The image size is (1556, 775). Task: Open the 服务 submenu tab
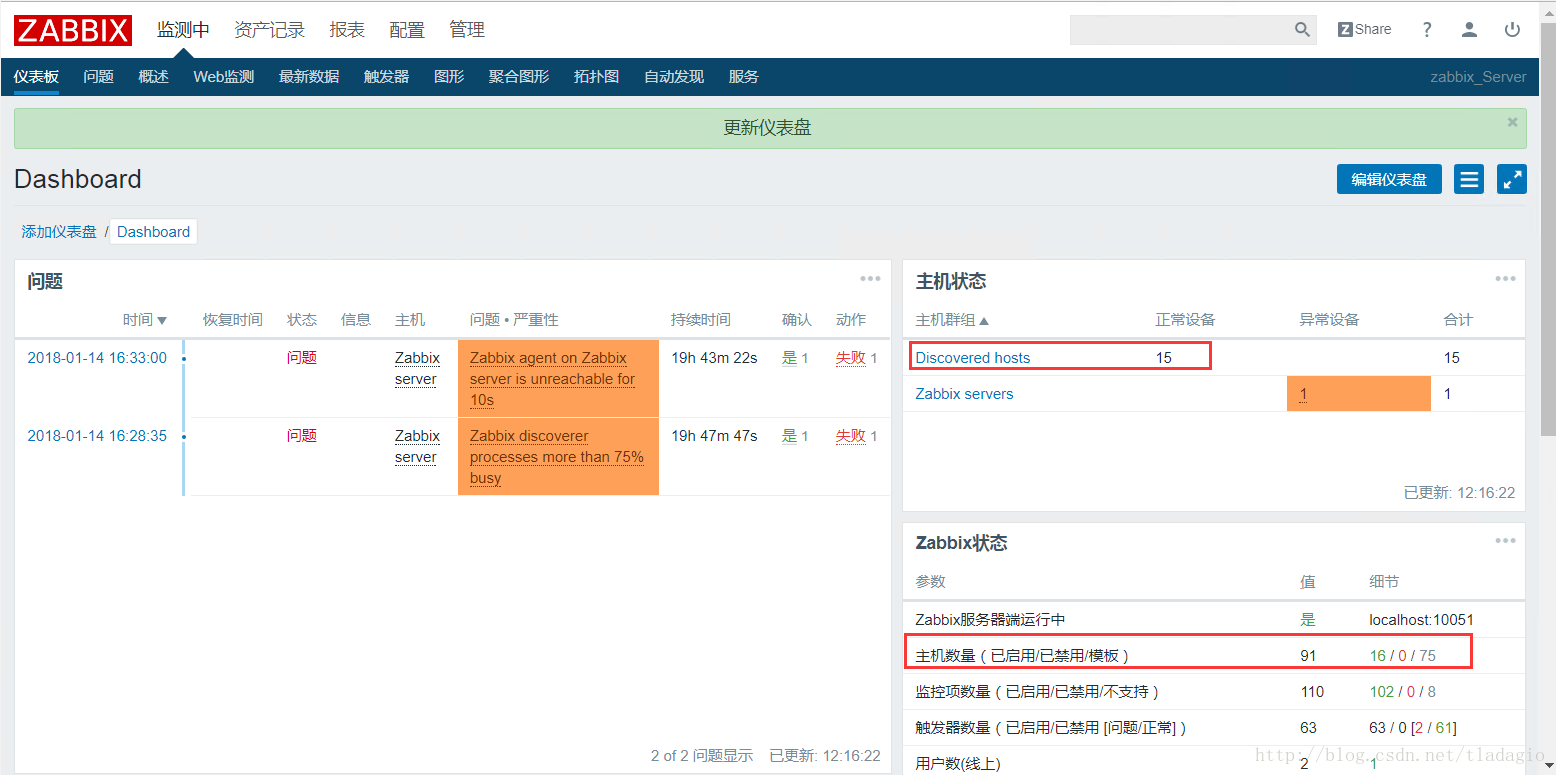pos(744,77)
